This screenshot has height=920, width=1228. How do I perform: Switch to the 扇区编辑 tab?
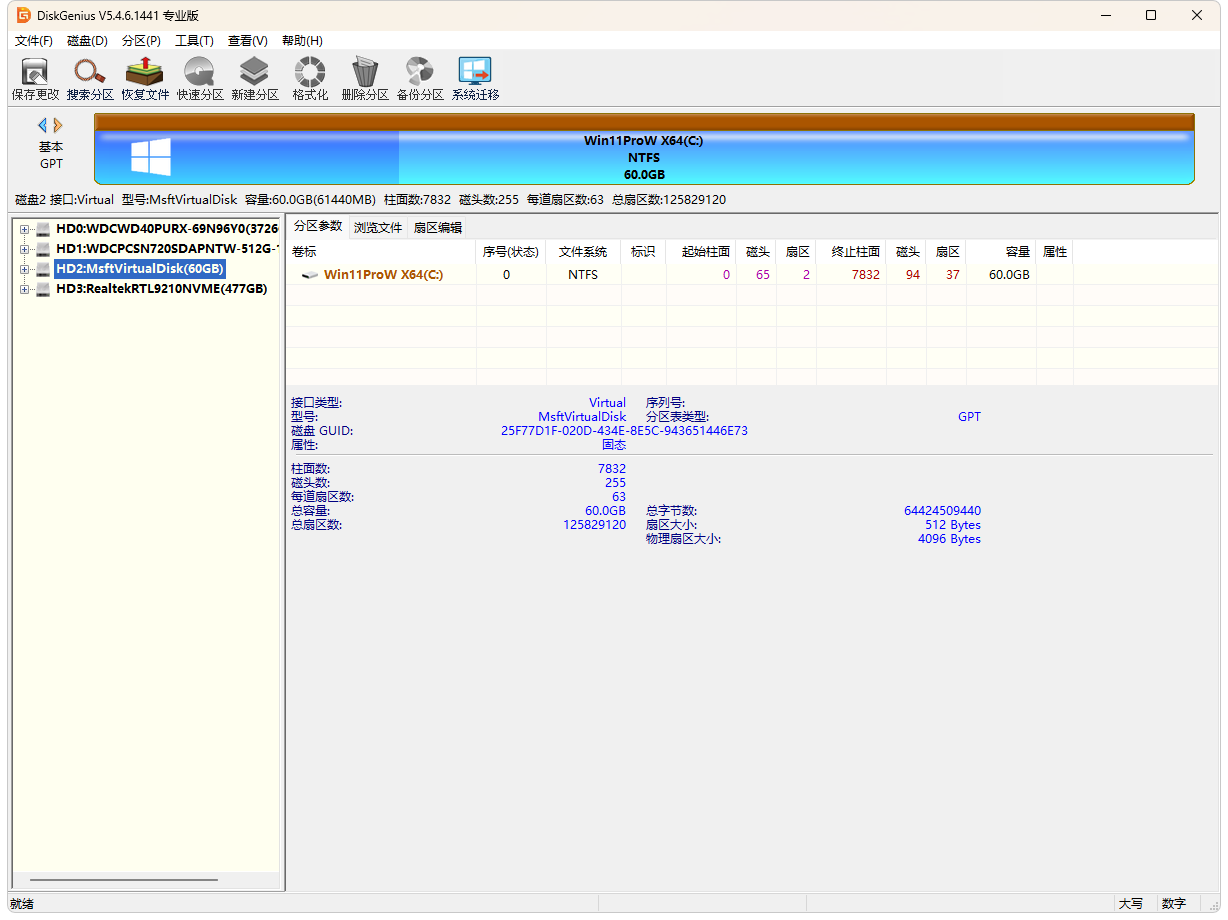[438, 227]
